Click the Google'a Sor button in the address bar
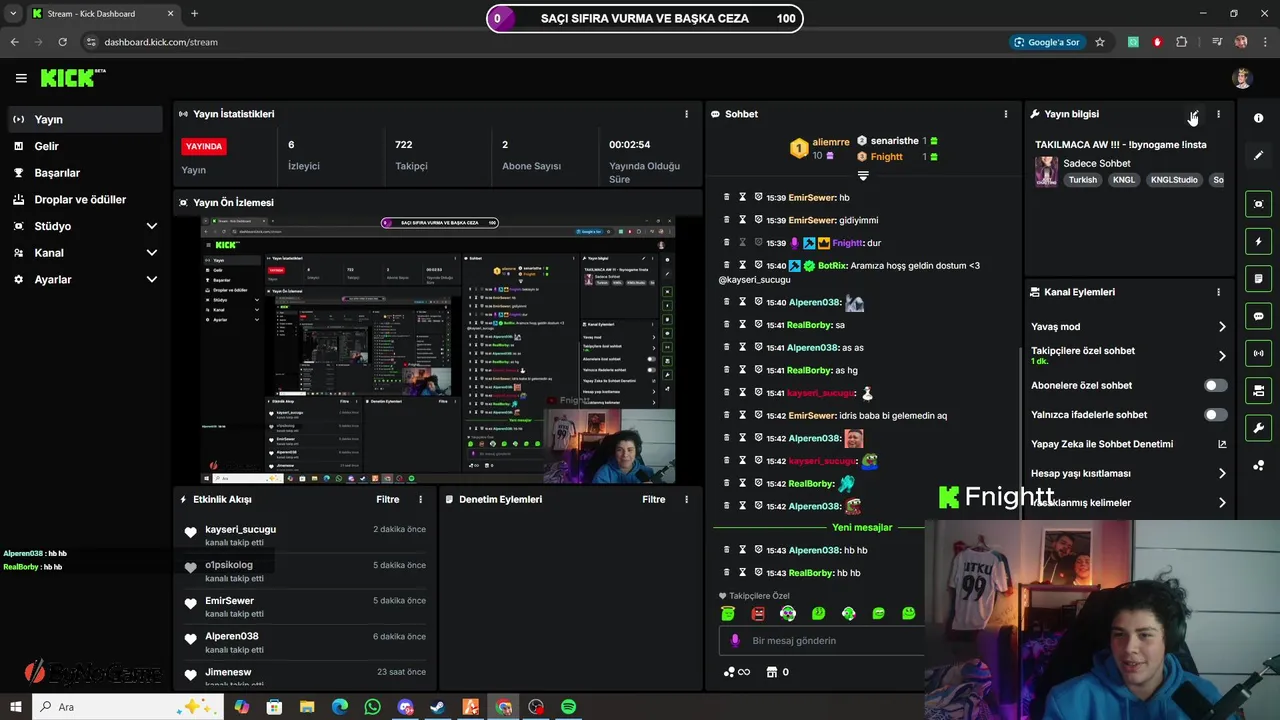The image size is (1280, 720). click(x=1046, y=42)
